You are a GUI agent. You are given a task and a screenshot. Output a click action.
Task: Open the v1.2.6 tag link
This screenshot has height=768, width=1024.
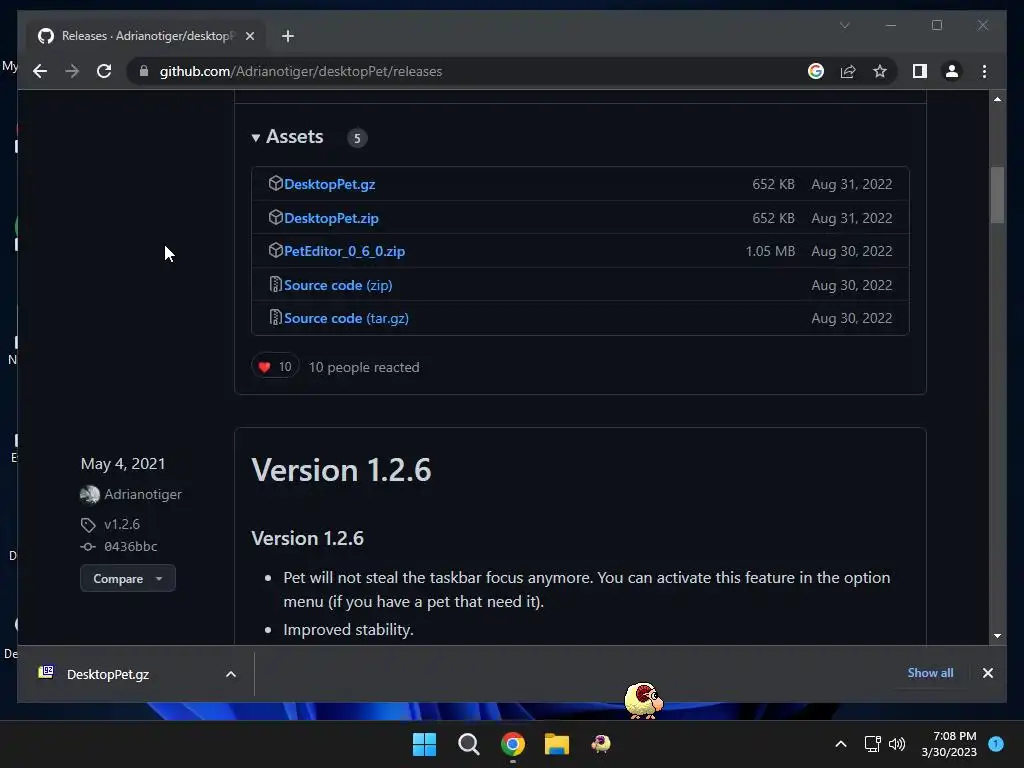[121, 524]
